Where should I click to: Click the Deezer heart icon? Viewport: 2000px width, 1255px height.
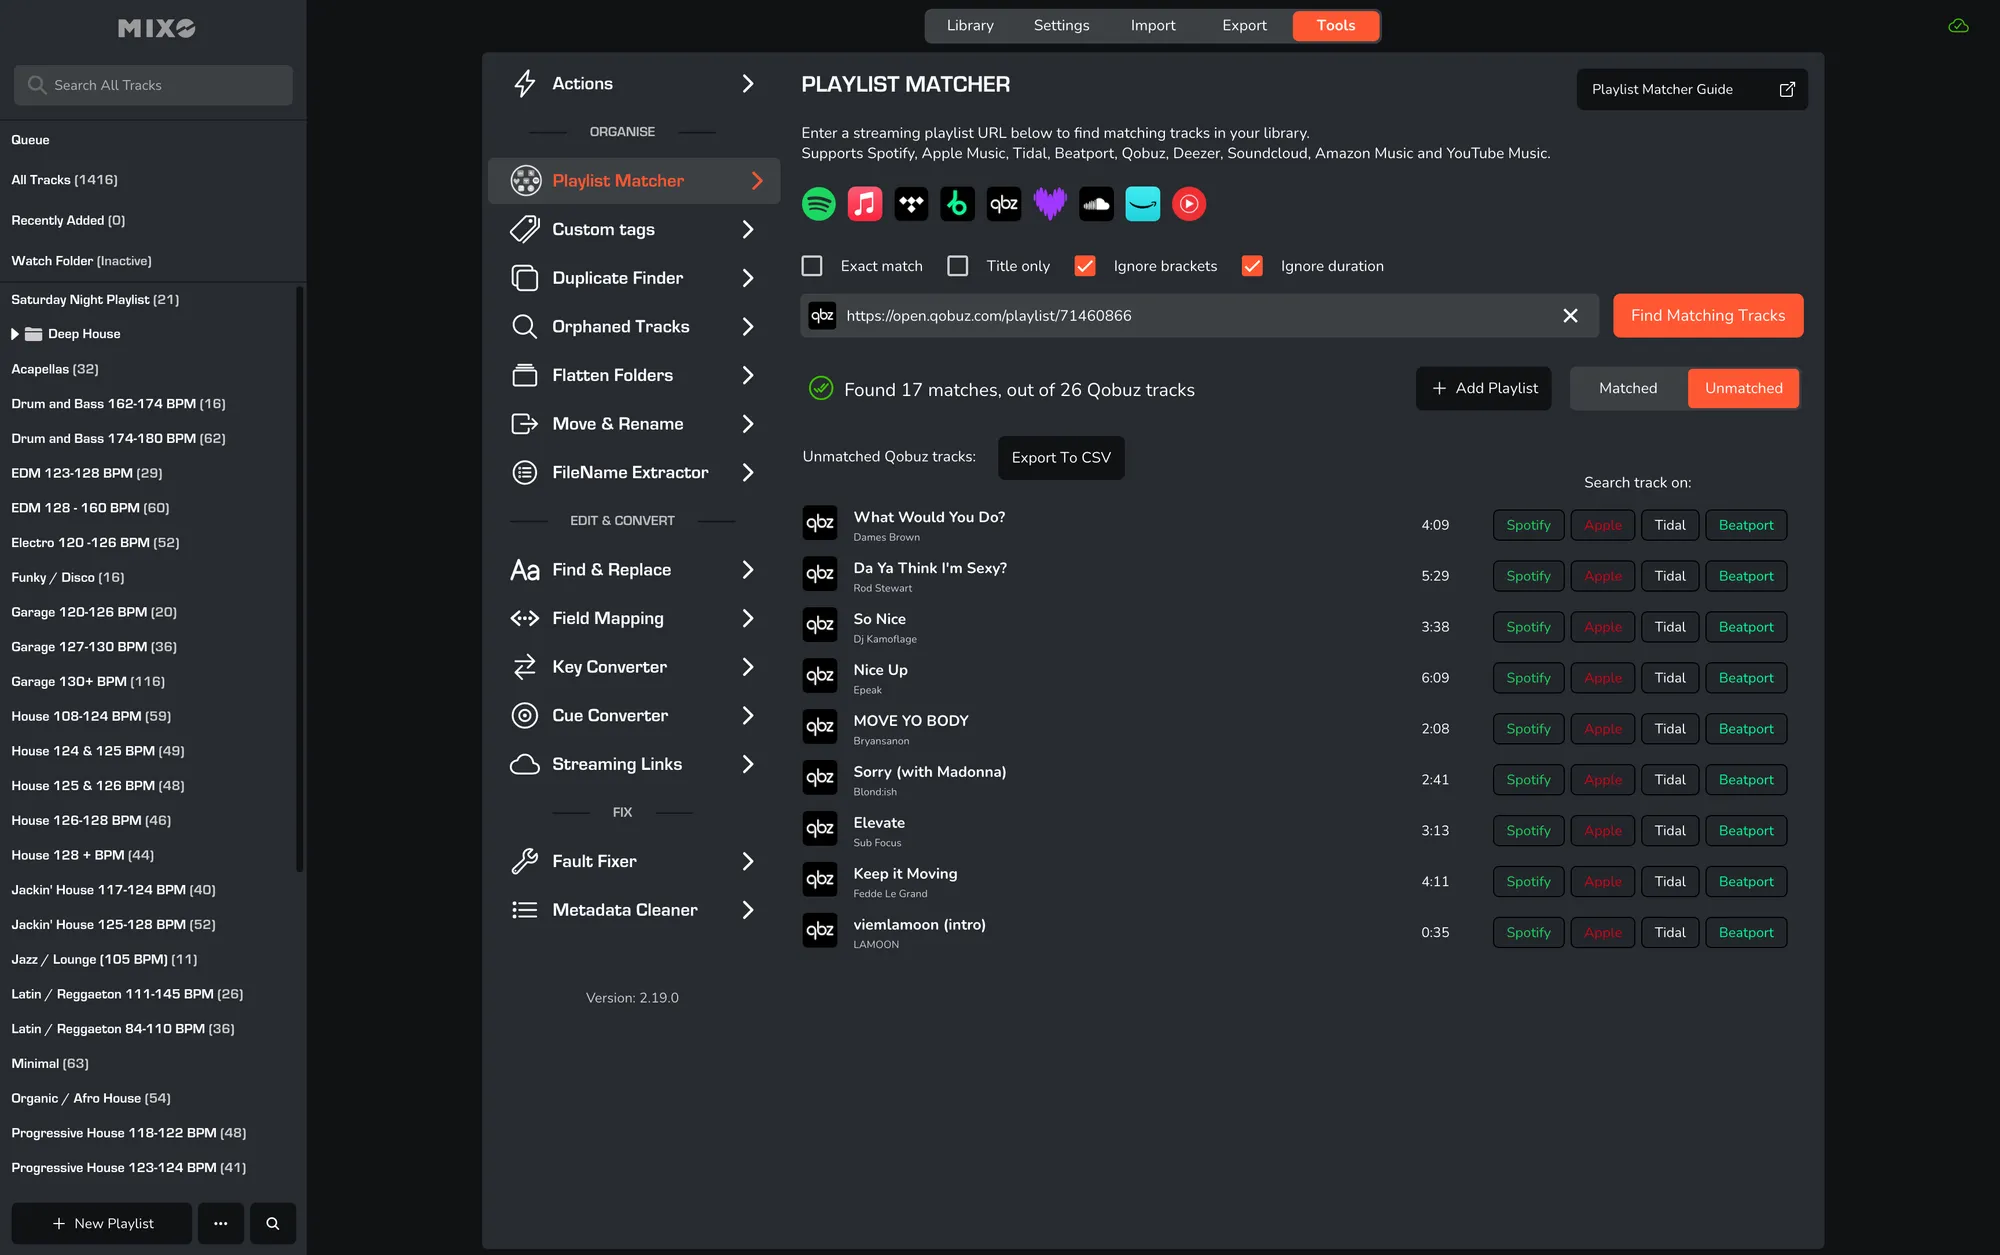coord(1050,204)
